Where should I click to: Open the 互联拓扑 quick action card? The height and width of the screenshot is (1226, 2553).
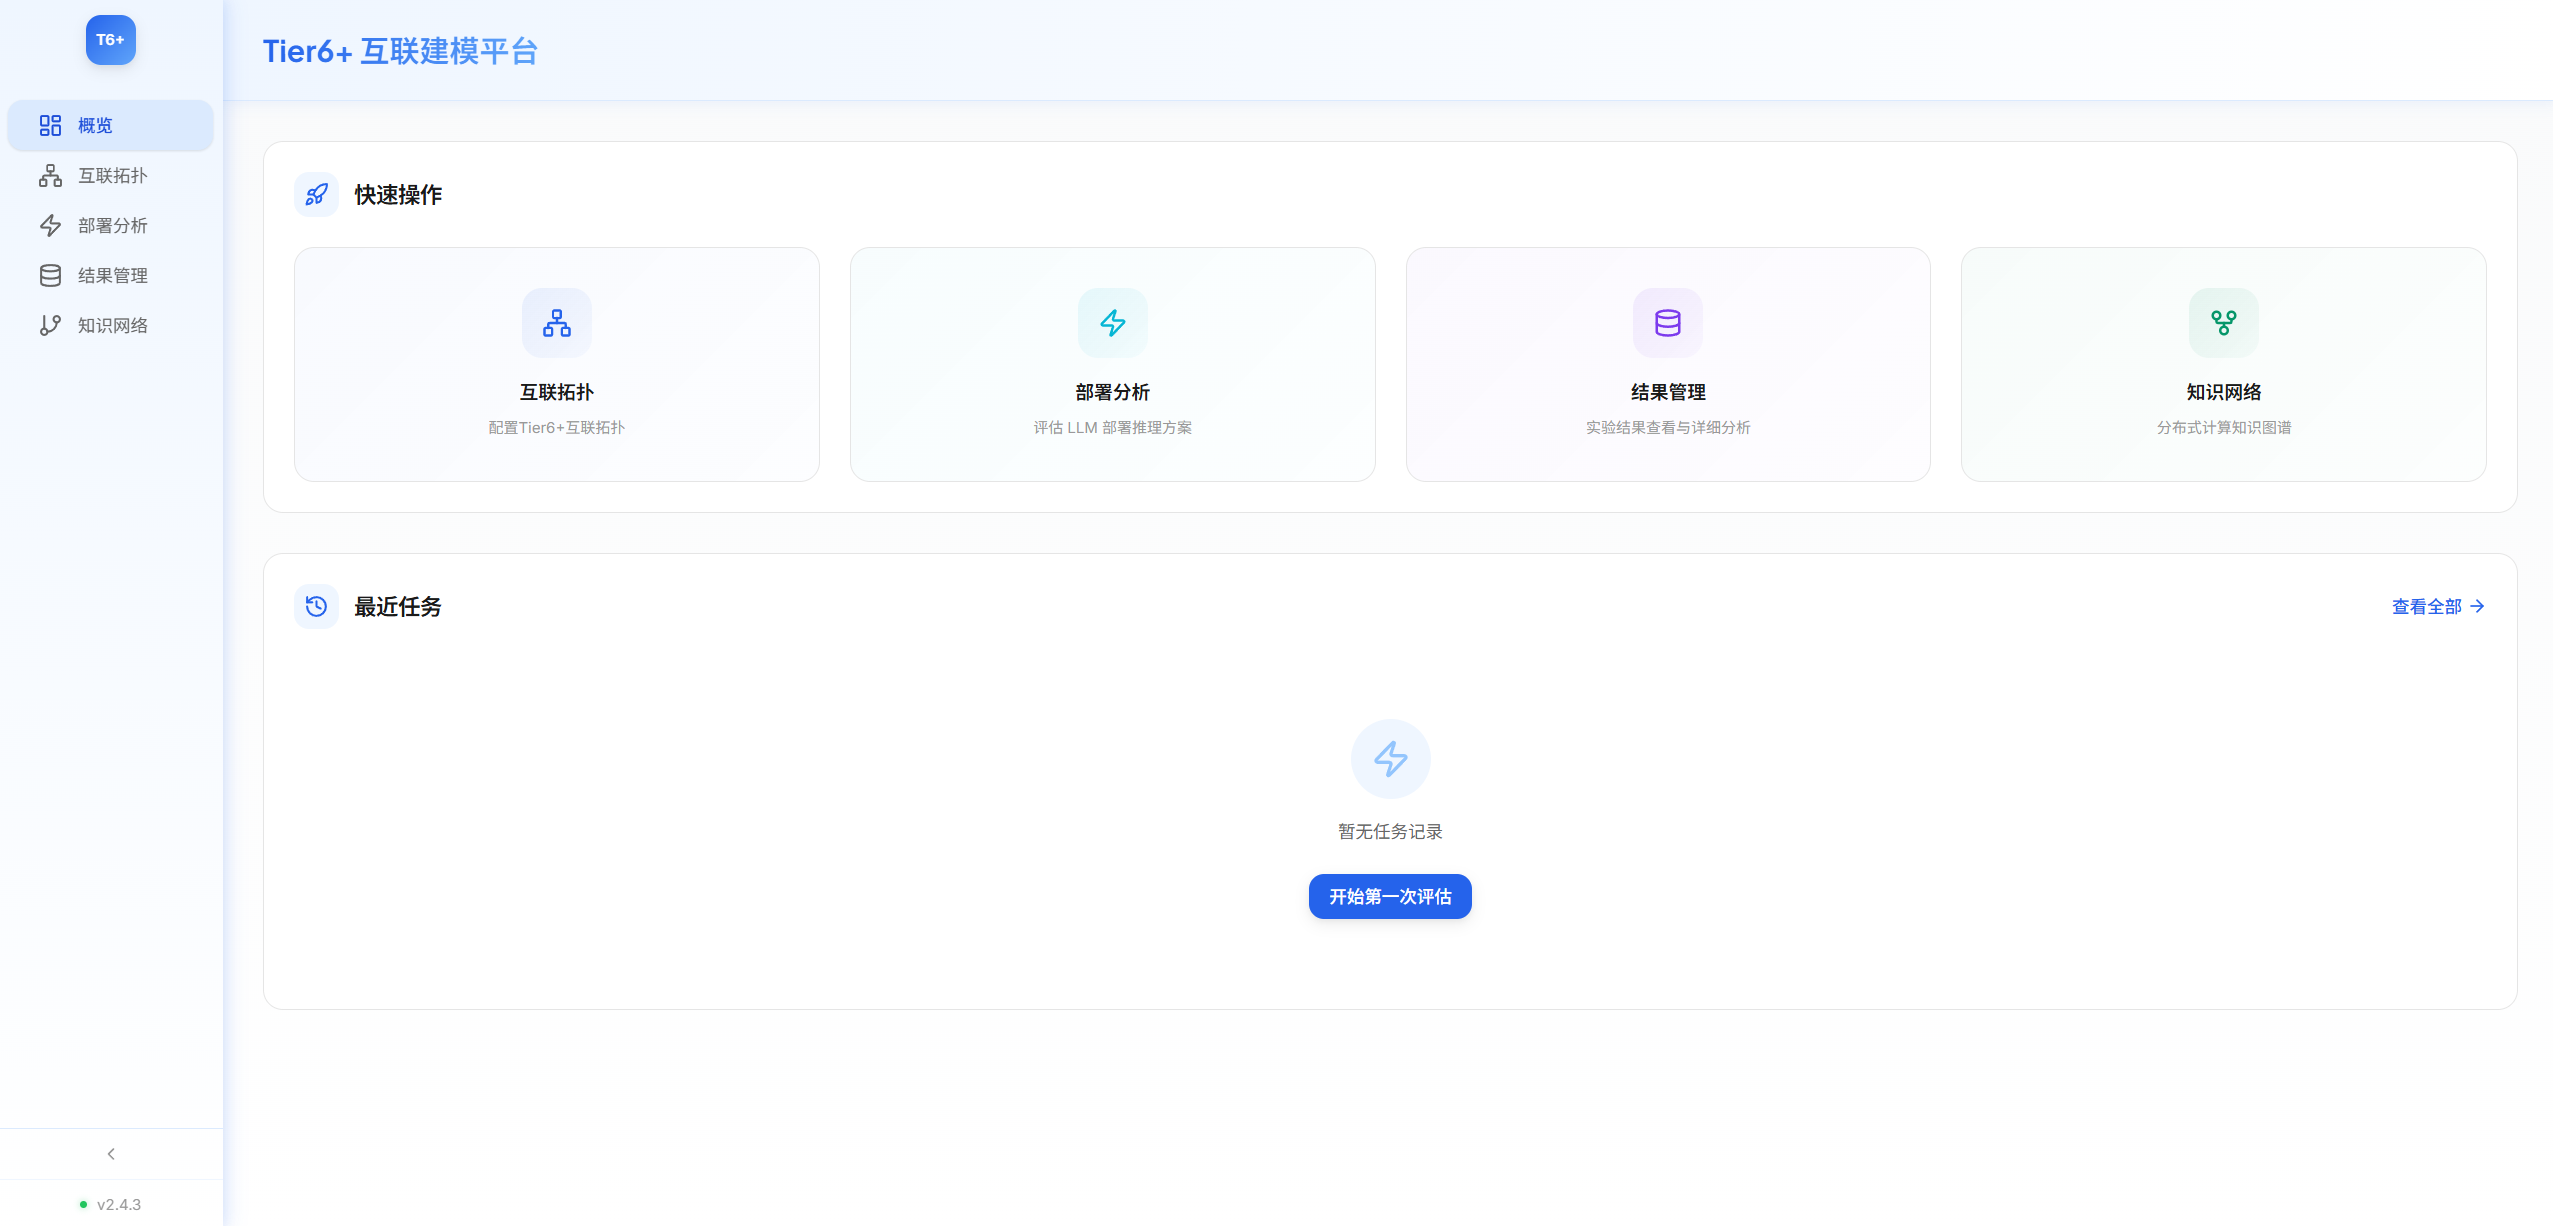556,365
